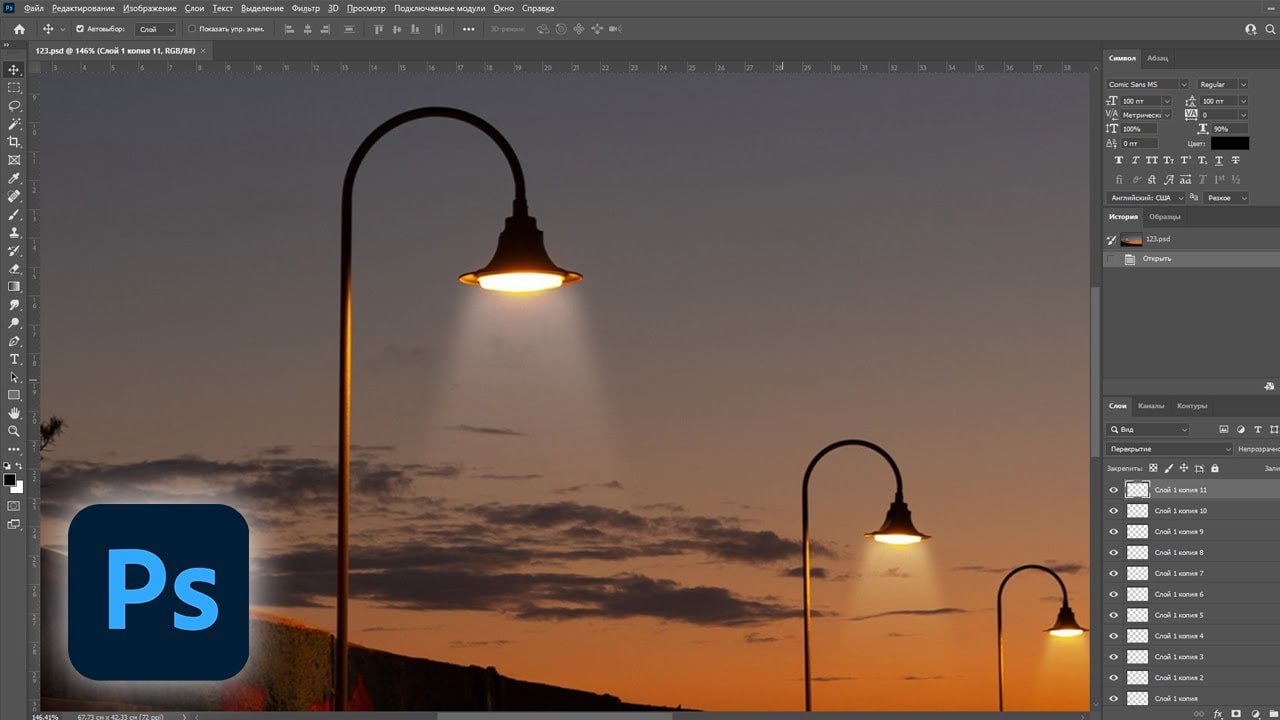The image size is (1280, 720).
Task: Enable the Автовыбор checkbox
Action: [x=80, y=29]
